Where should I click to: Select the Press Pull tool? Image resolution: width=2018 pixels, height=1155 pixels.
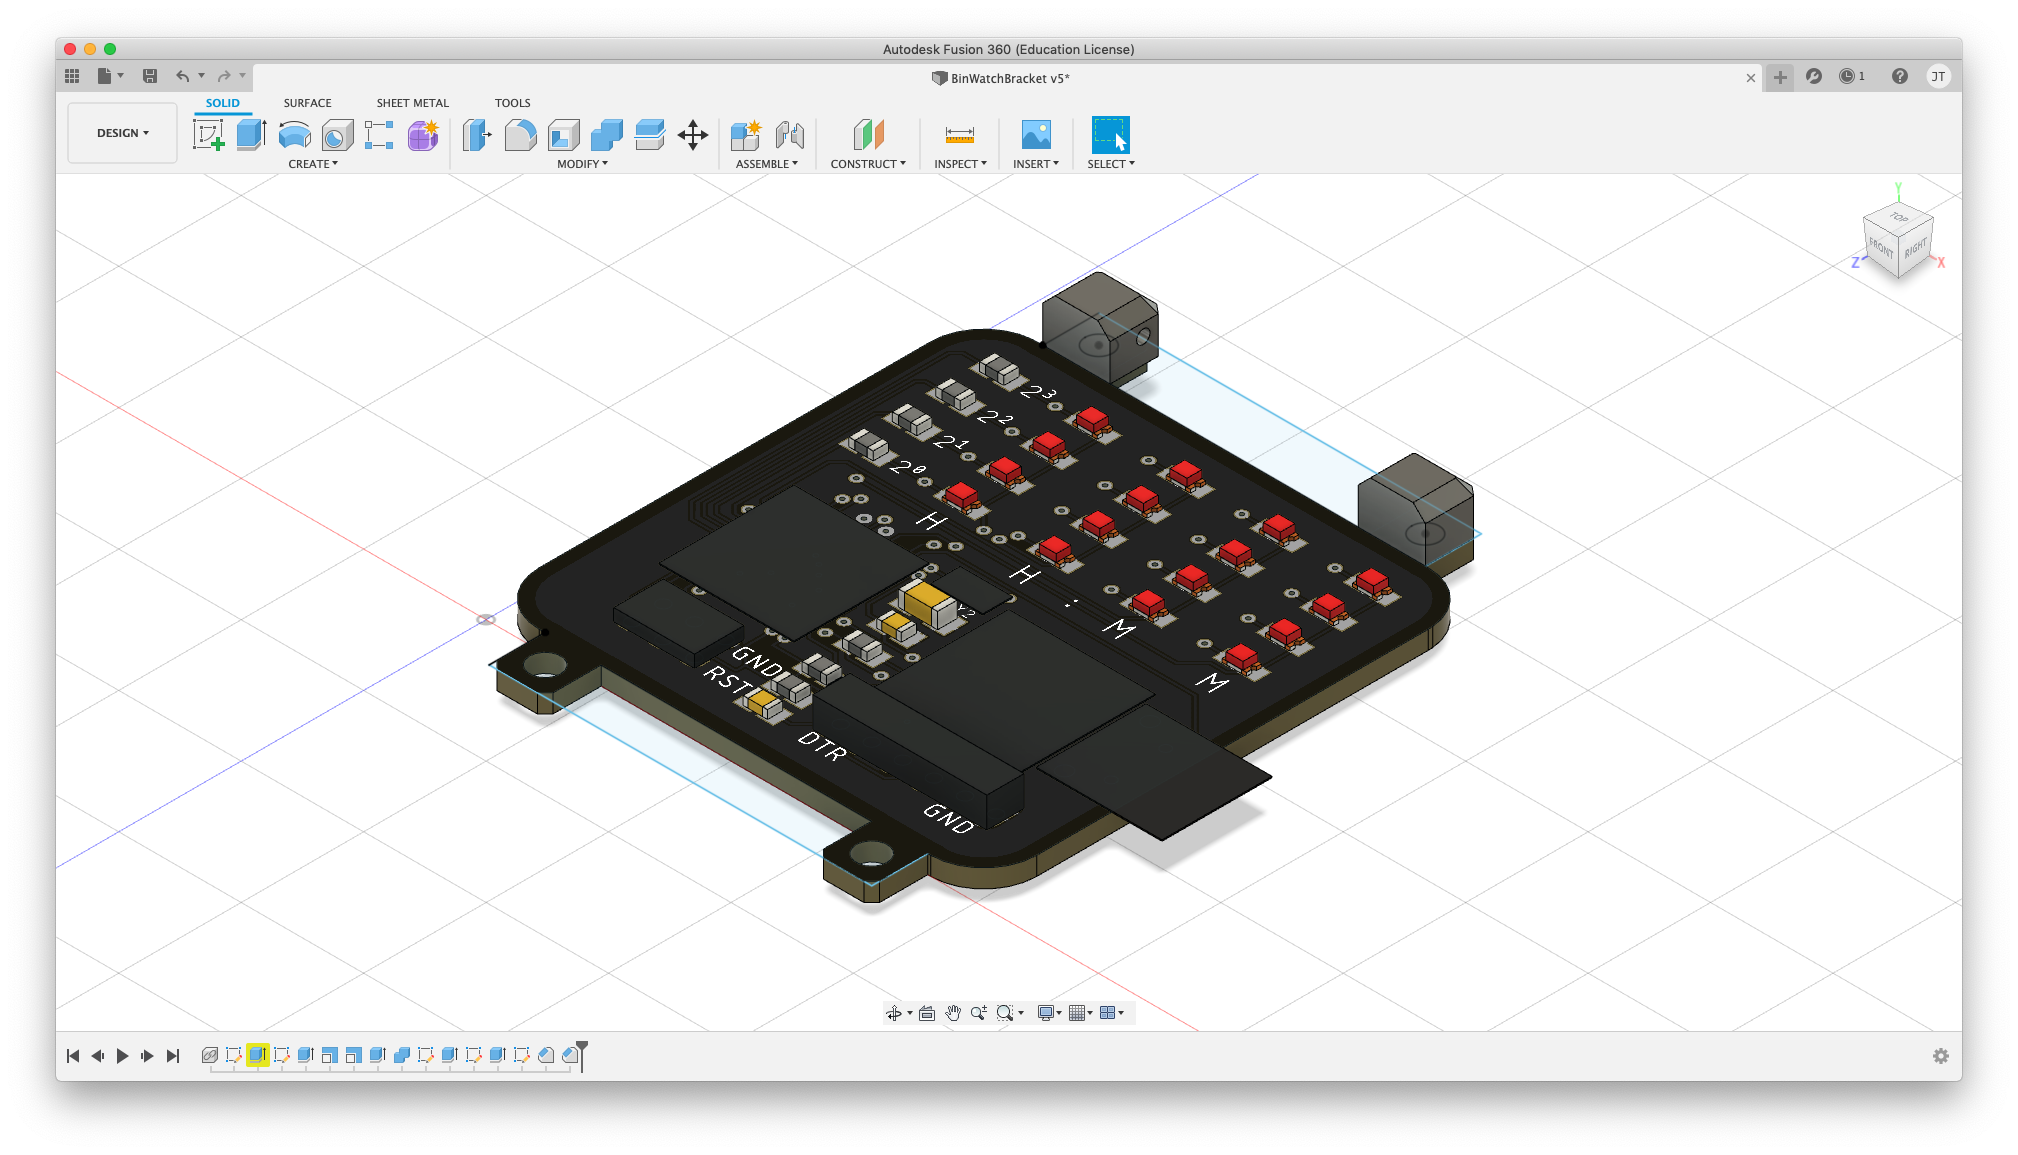pos(477,135)
